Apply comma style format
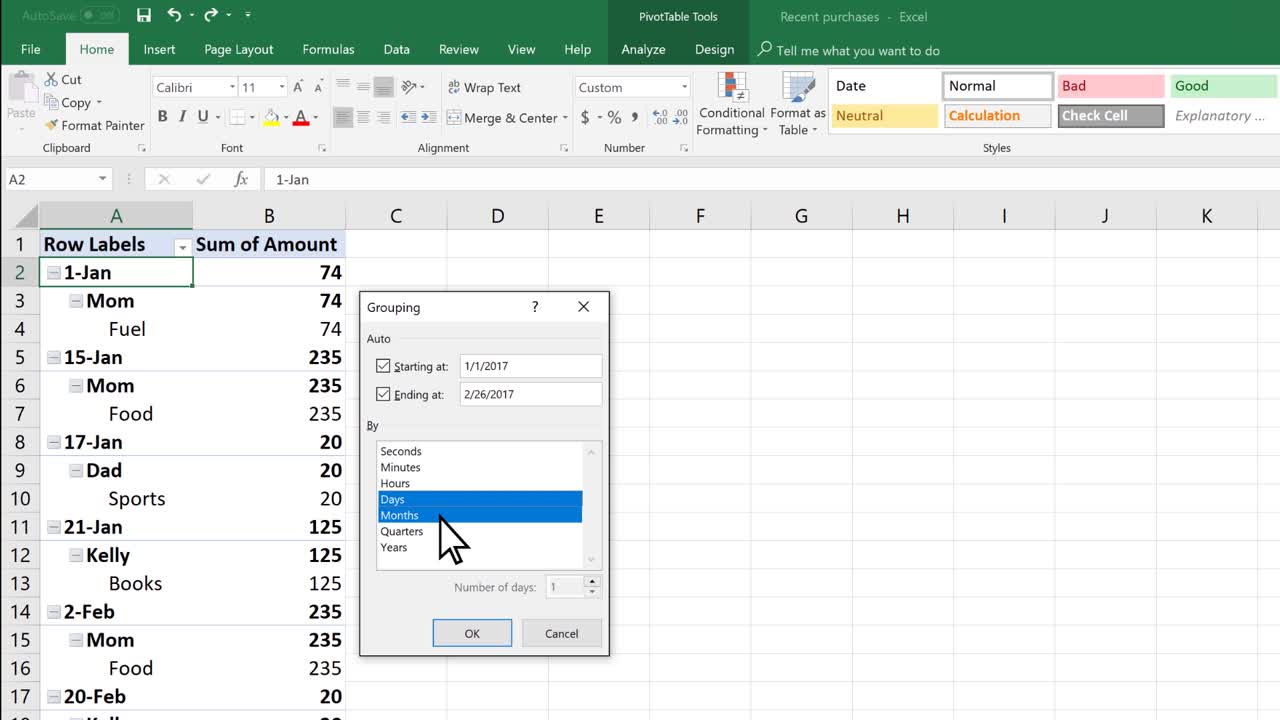Screen dimensions: 1280x720 [x=635, y=117]
